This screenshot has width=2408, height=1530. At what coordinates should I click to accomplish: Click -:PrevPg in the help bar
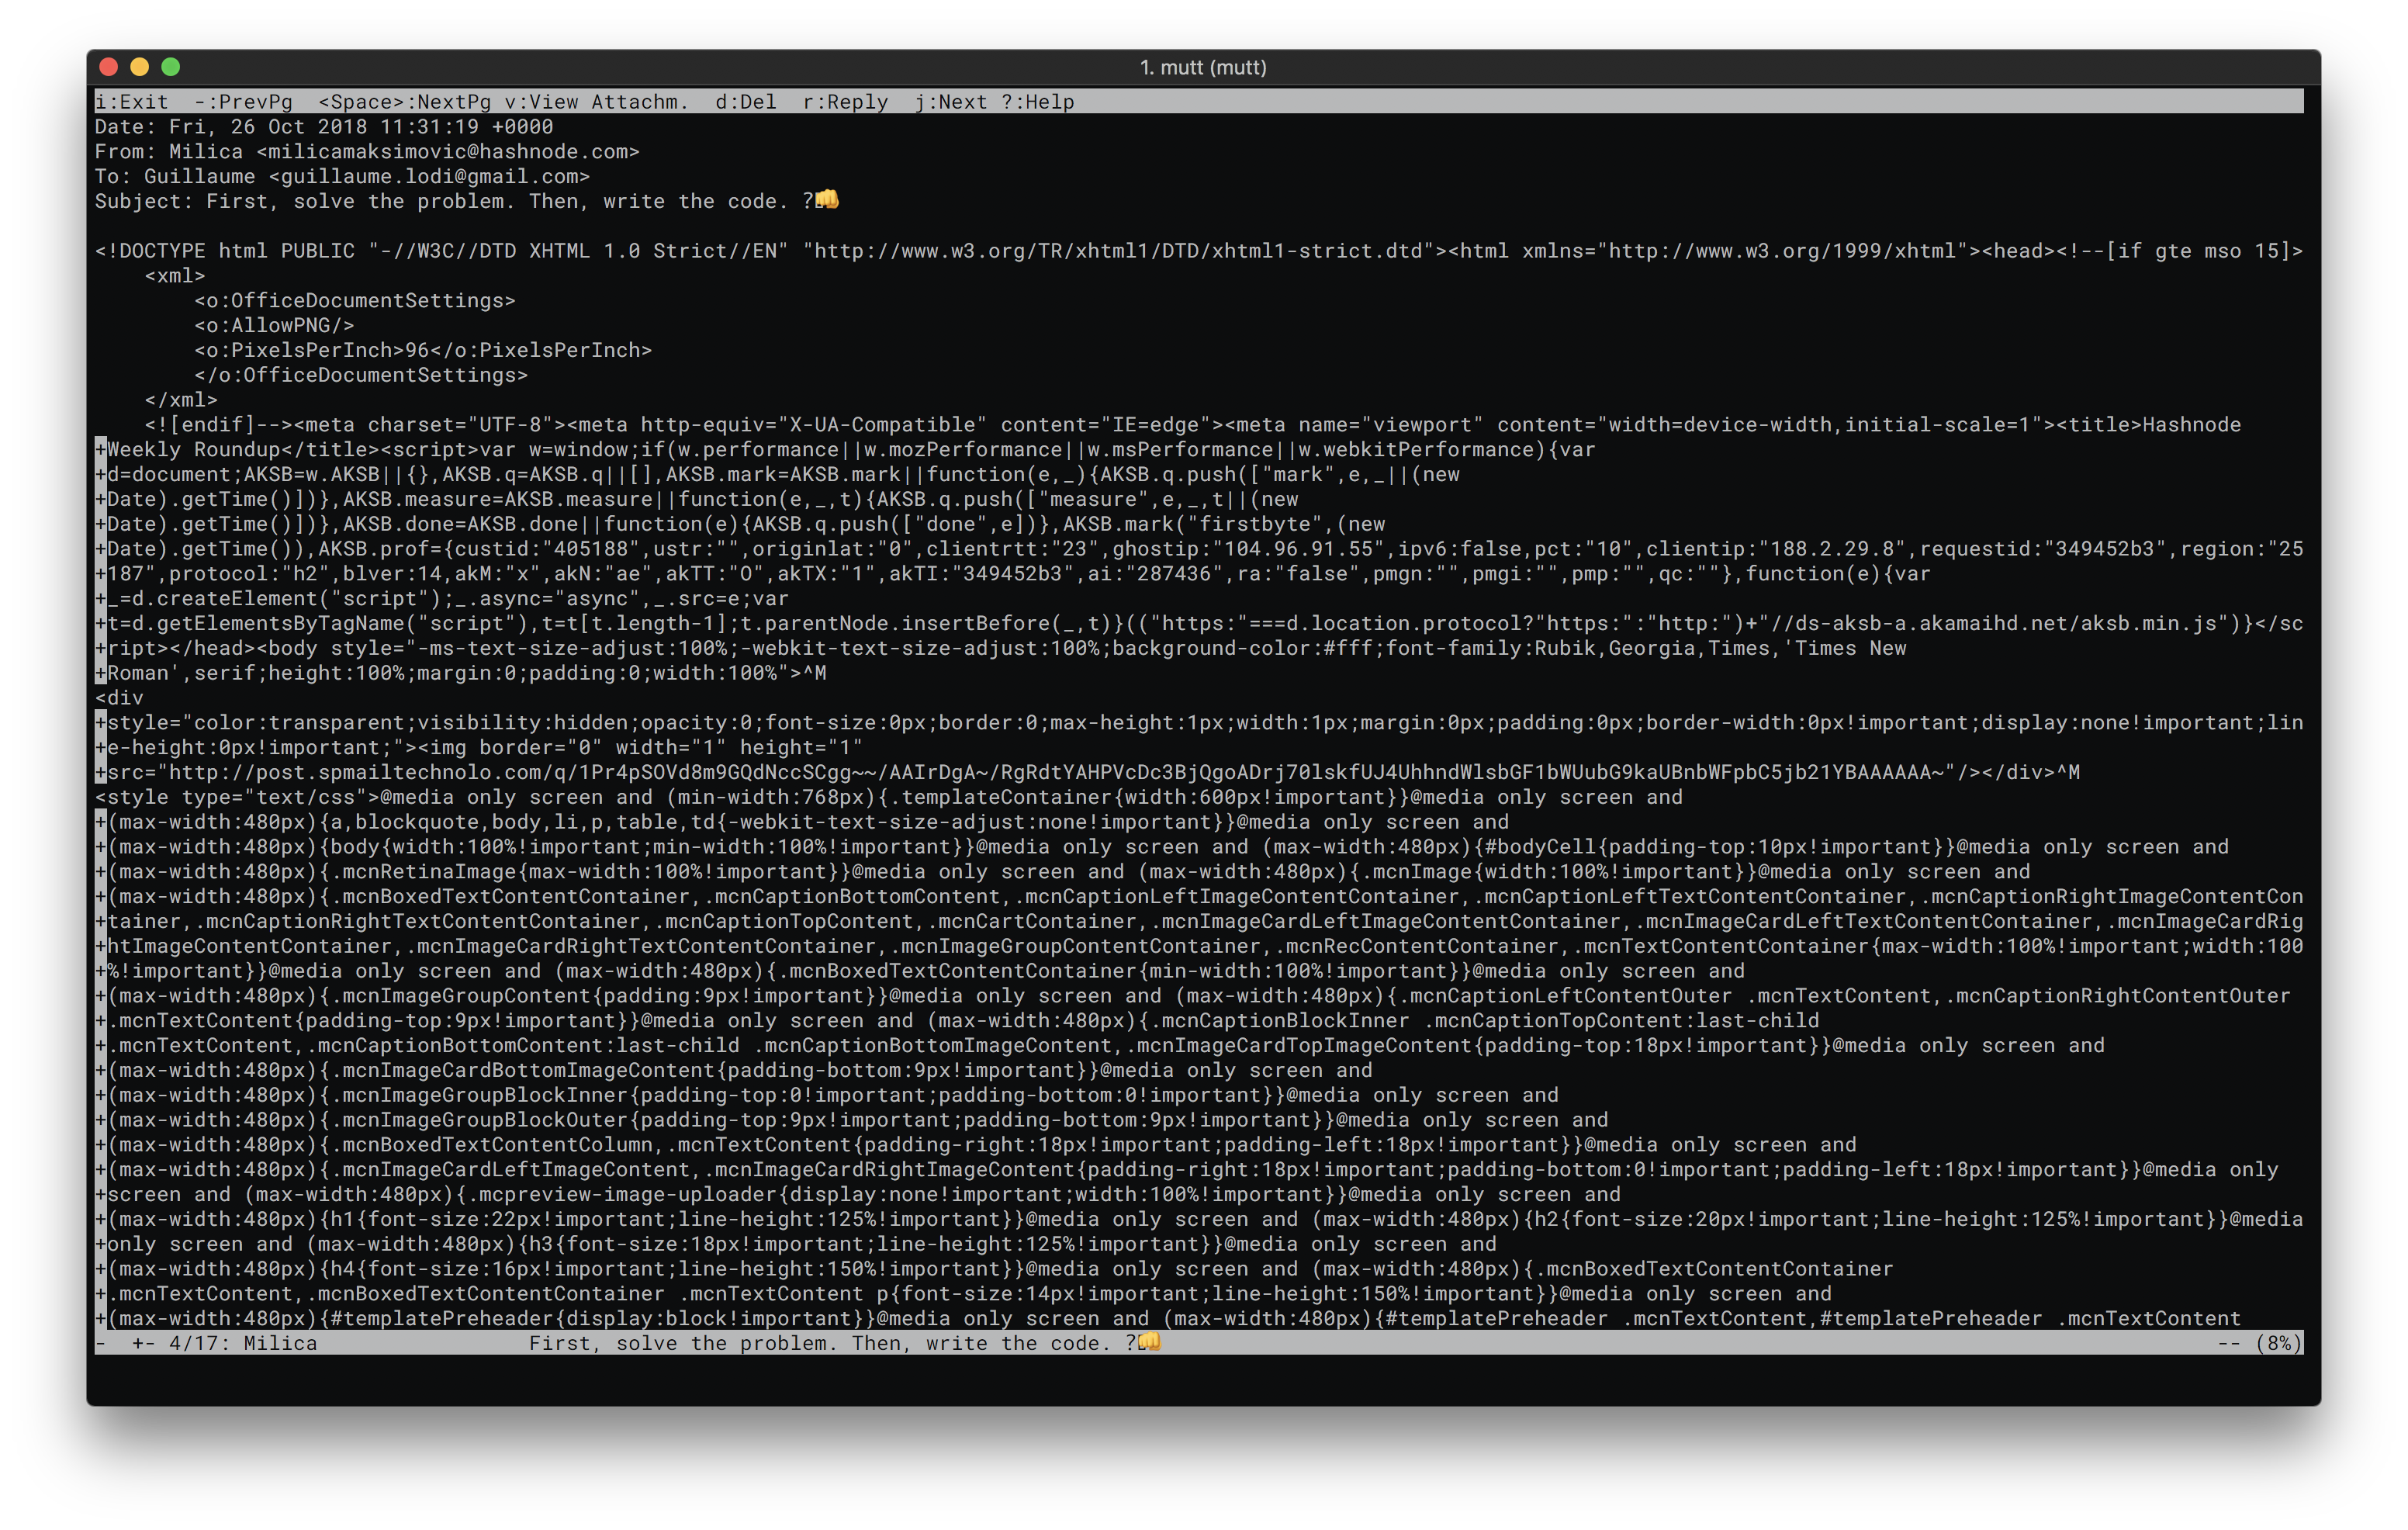coord(243,102)
